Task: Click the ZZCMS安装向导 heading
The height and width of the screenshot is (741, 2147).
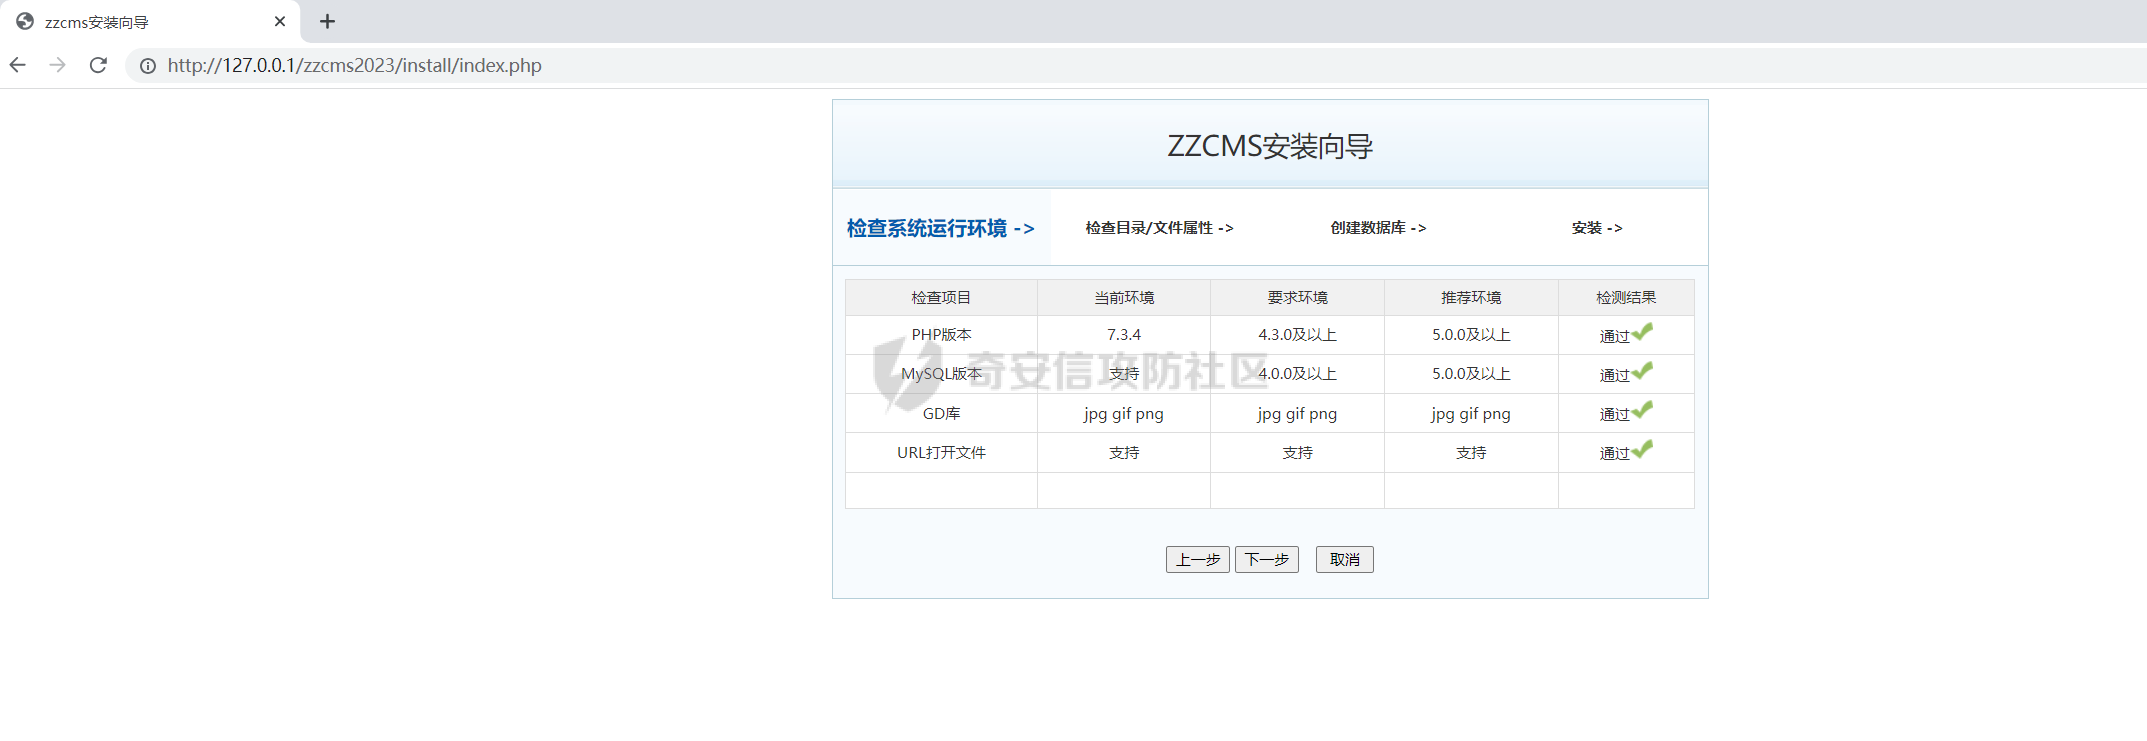Action: (x=1270, y=146)
